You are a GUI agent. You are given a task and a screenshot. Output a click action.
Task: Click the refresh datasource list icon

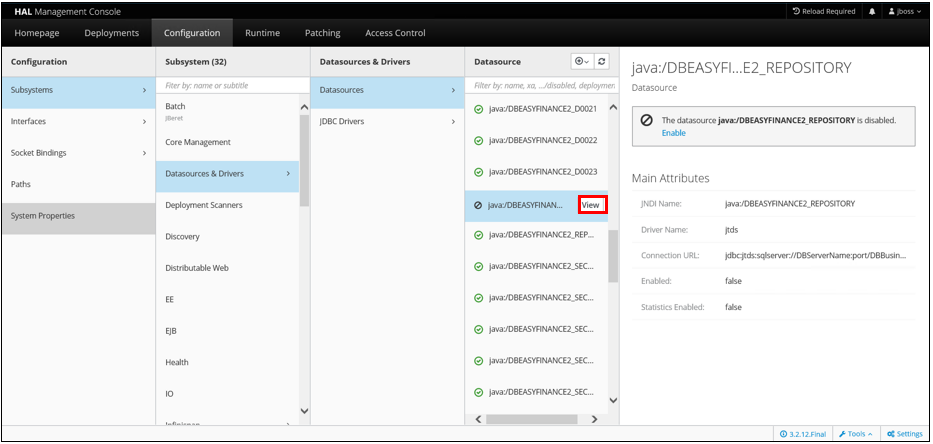pyautogui.click(x=602, y=61)
